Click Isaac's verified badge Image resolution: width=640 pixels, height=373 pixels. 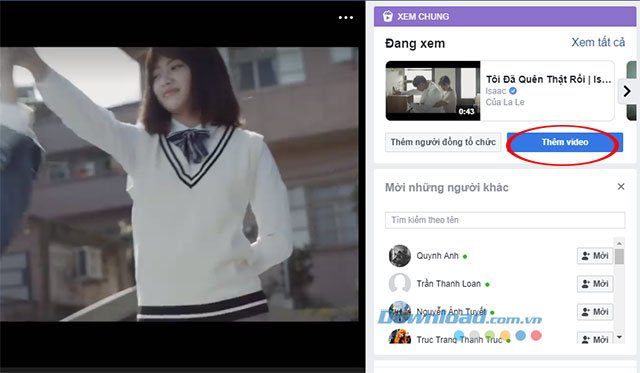click(x=513, y=91)
